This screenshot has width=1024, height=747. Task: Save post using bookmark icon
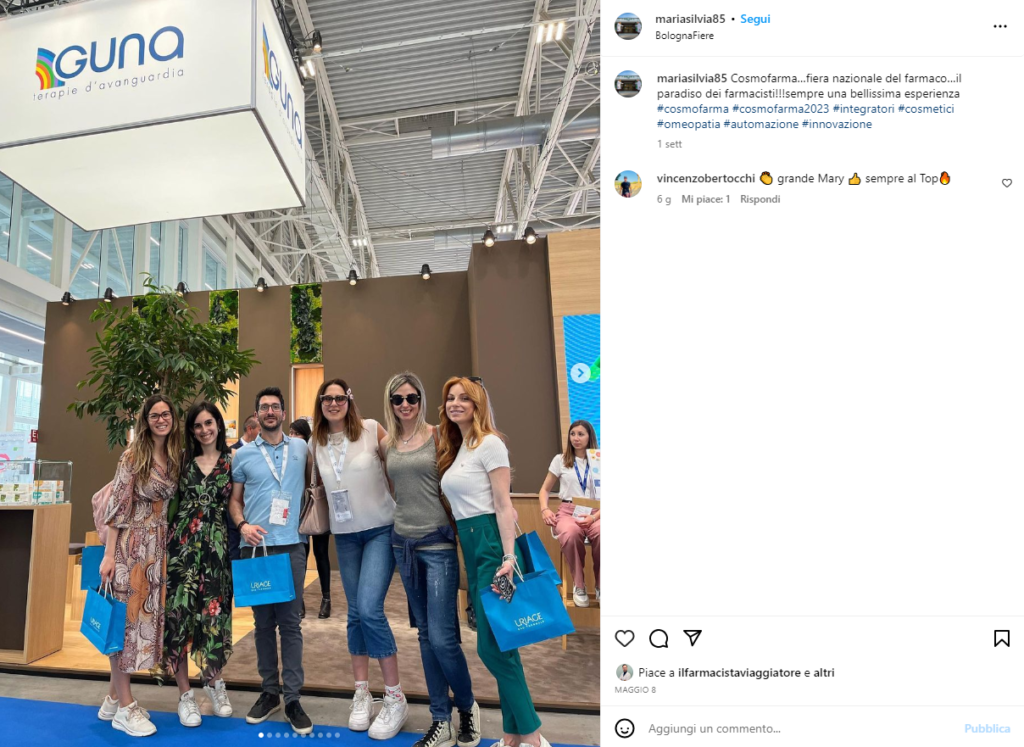(x=1001, y=638)
